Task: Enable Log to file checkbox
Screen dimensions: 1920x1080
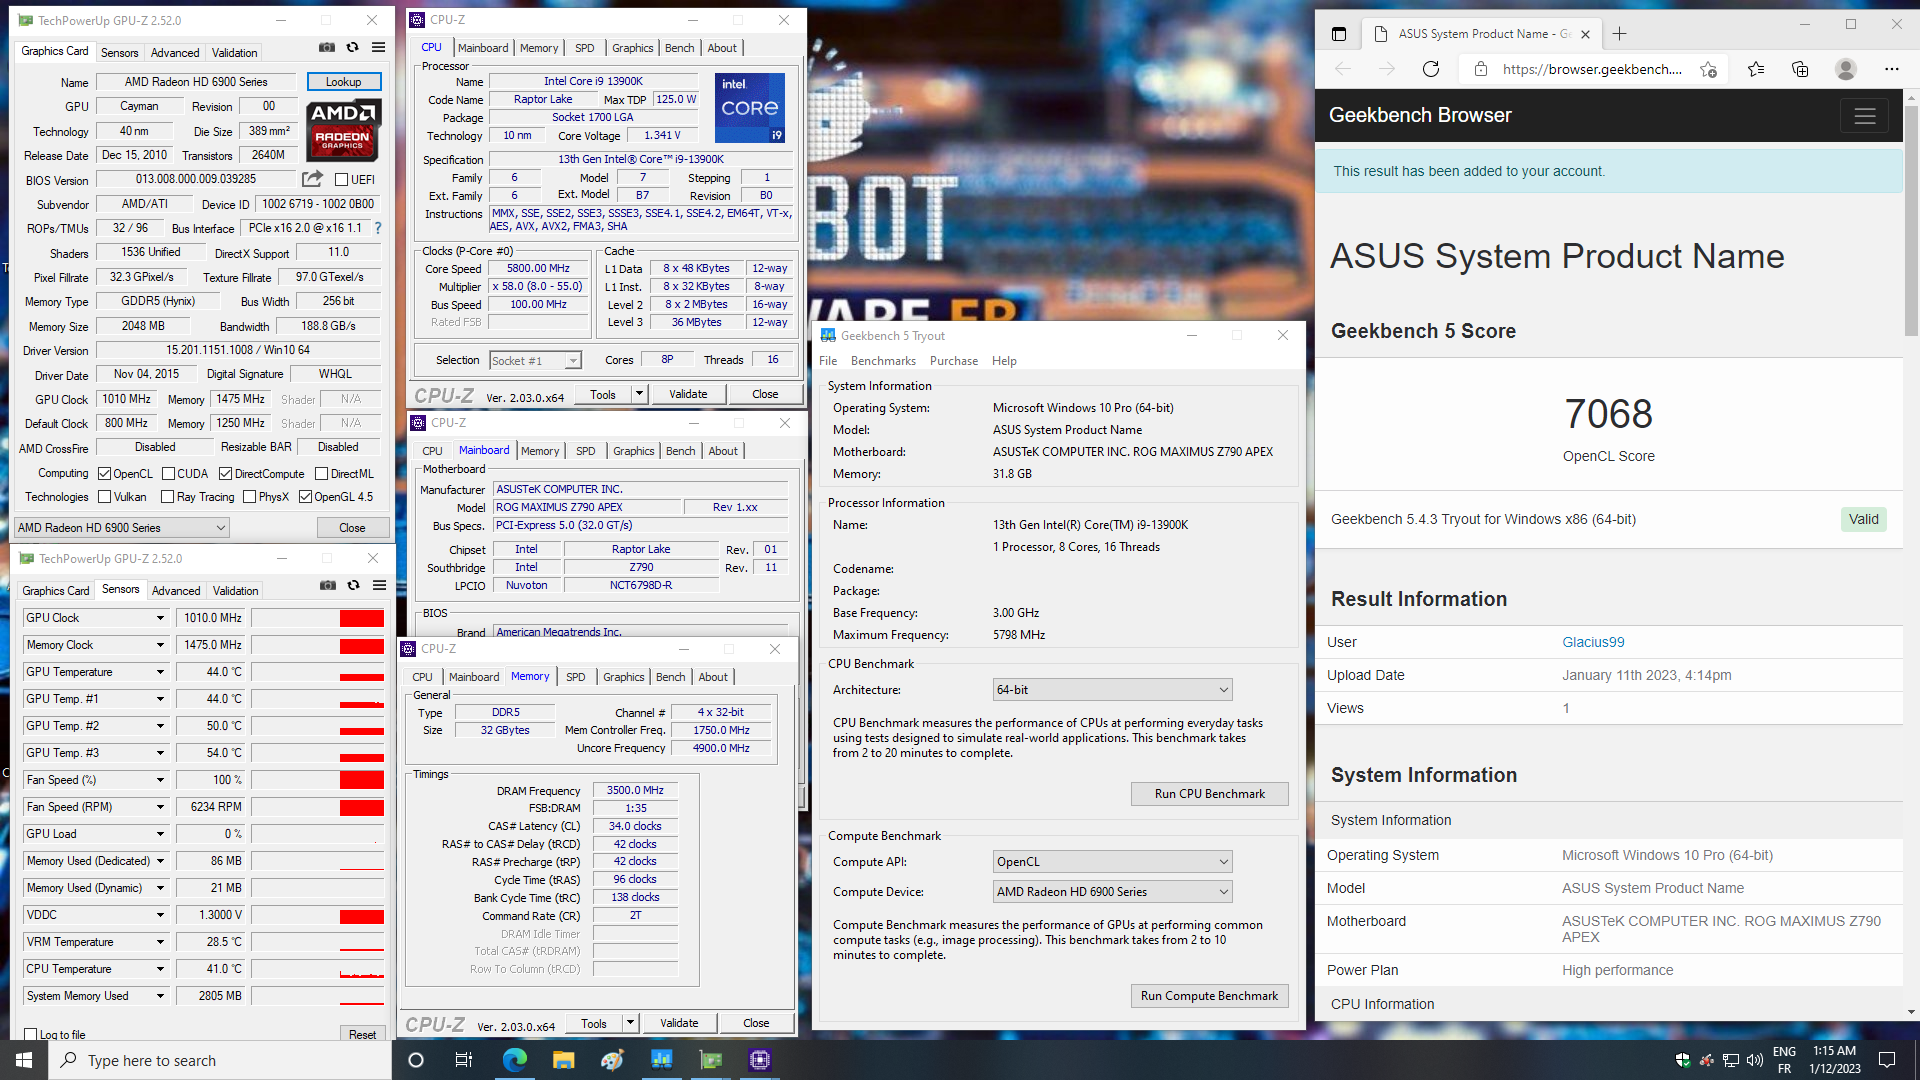Action: point(31,1035)
